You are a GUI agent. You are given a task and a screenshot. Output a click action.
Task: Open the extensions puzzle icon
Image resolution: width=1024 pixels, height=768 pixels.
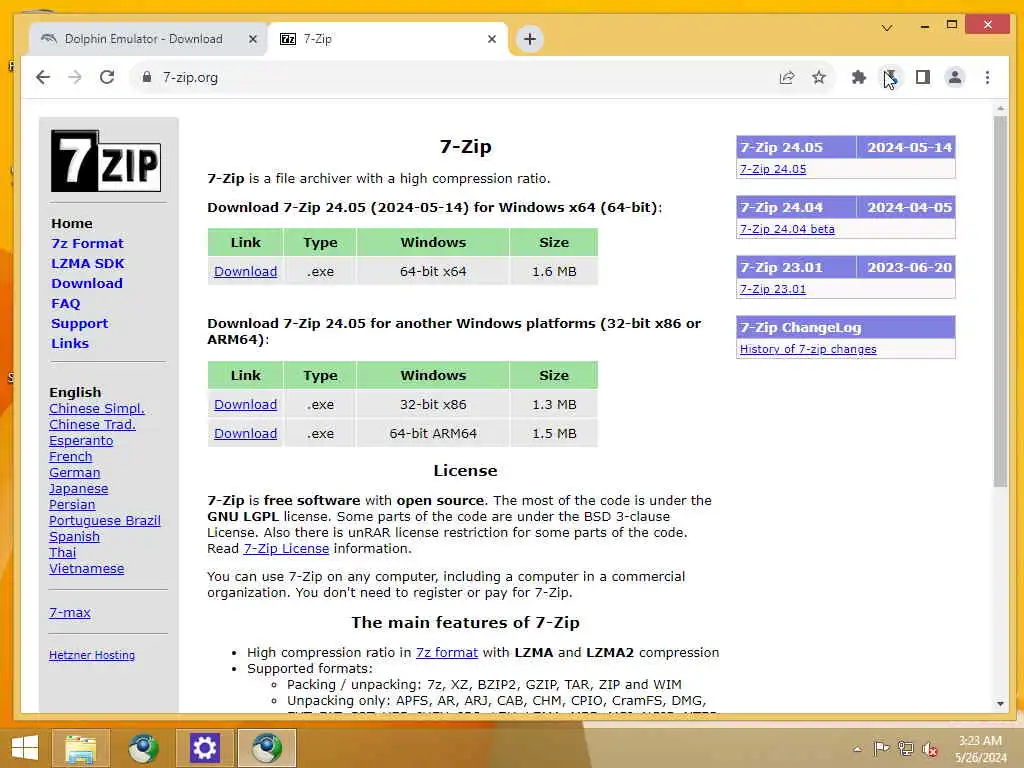[x=859, y=77]
